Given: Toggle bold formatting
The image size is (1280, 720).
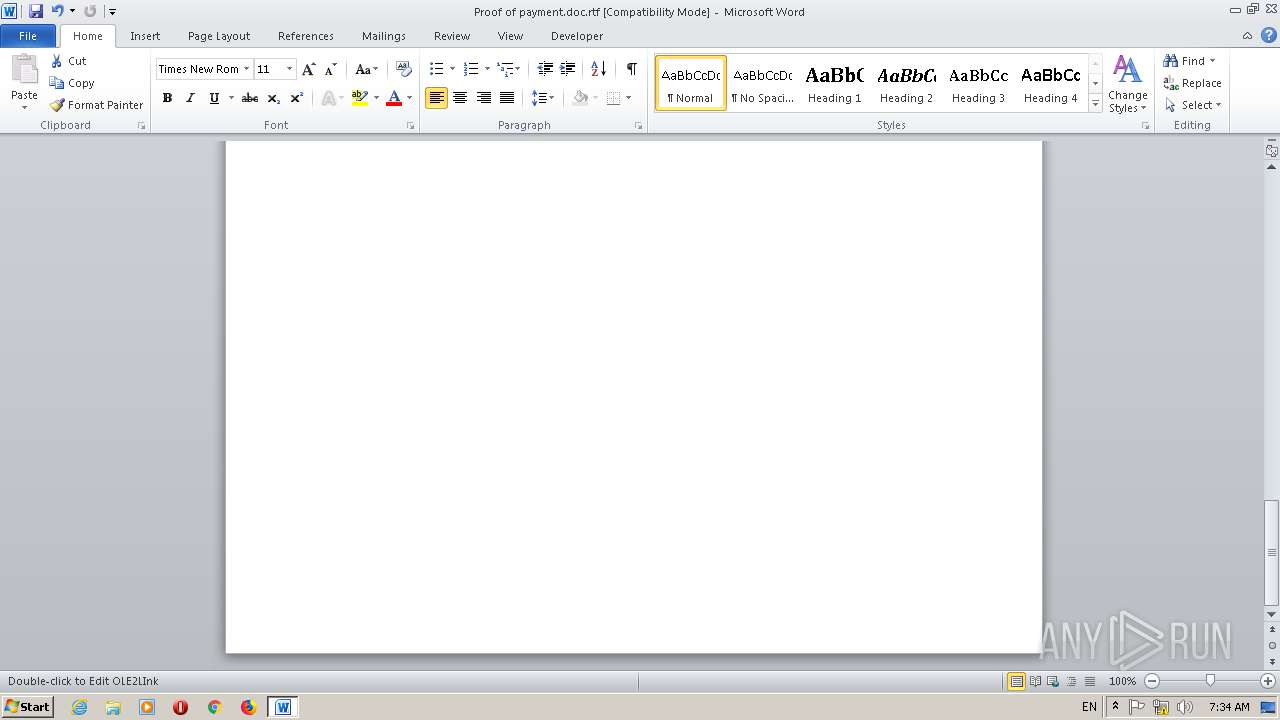Looking at the screenshot, I should tap(167, 98).
